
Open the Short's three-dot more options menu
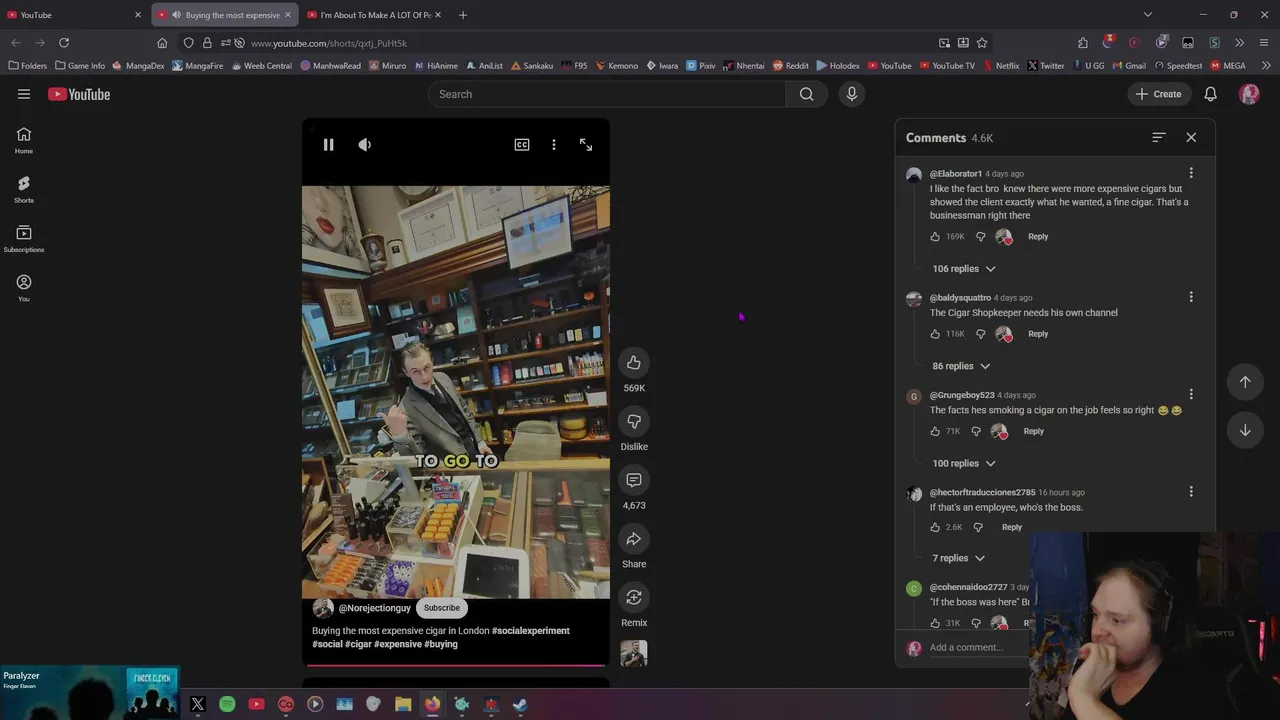pos(554,145)
